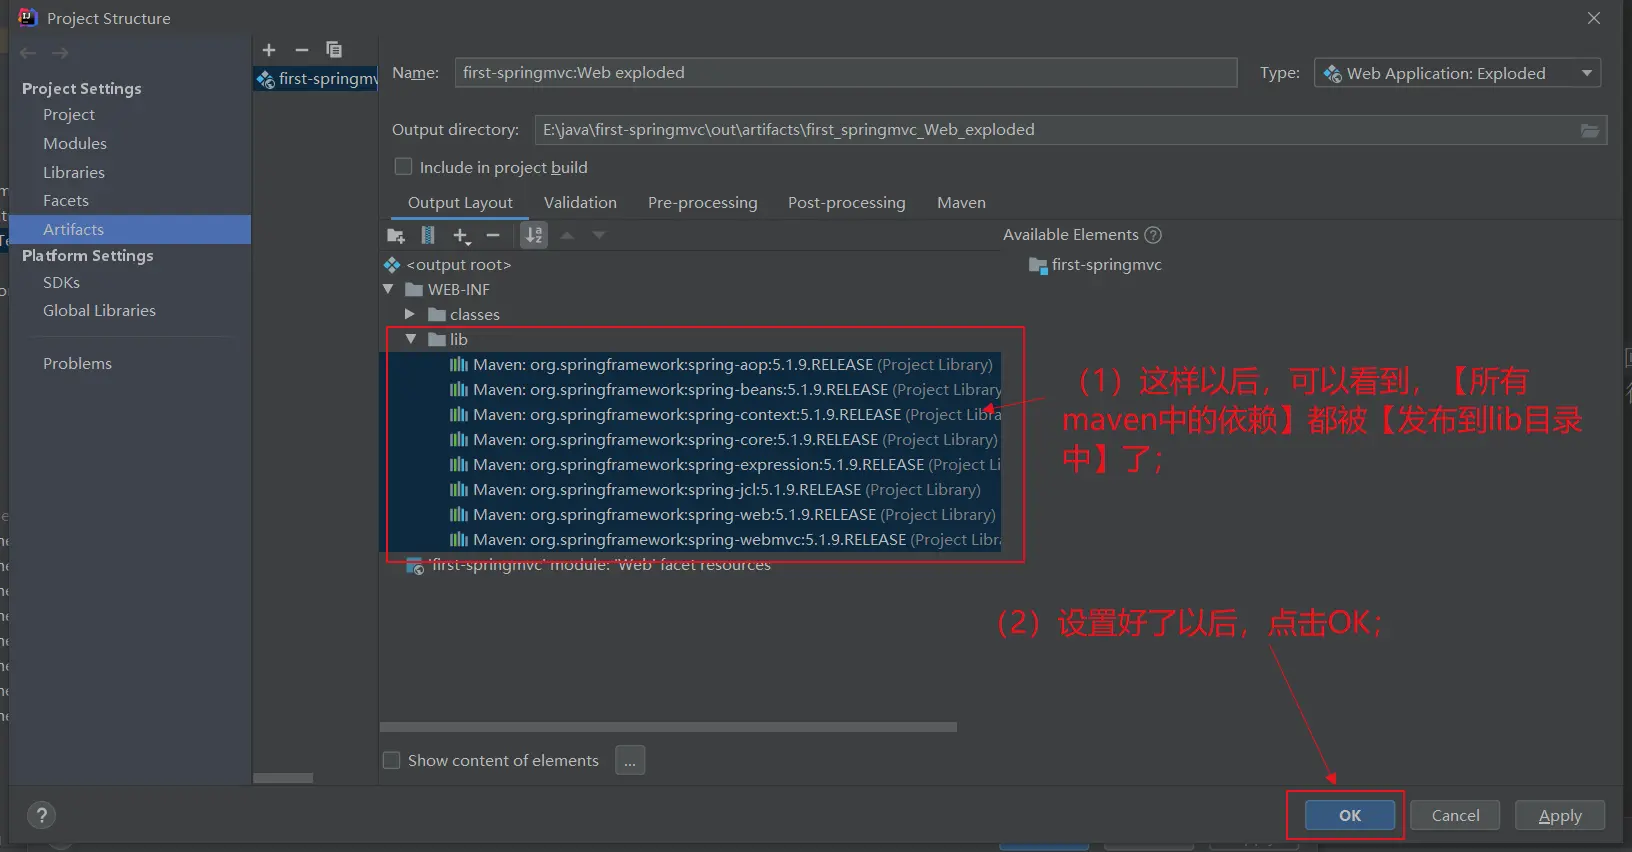
Task: Select spring-core library entry
Action: [723, 440]
